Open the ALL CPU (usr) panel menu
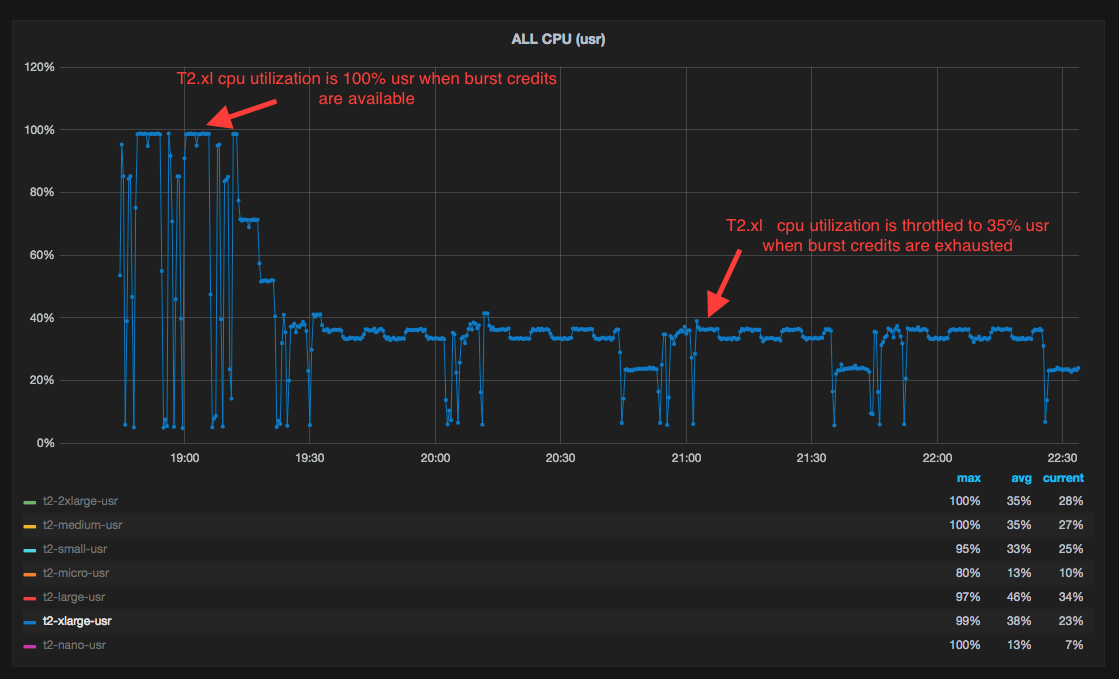Viewport: 1119px width, 679px height. pyautogui.click(x=559, y=39)
